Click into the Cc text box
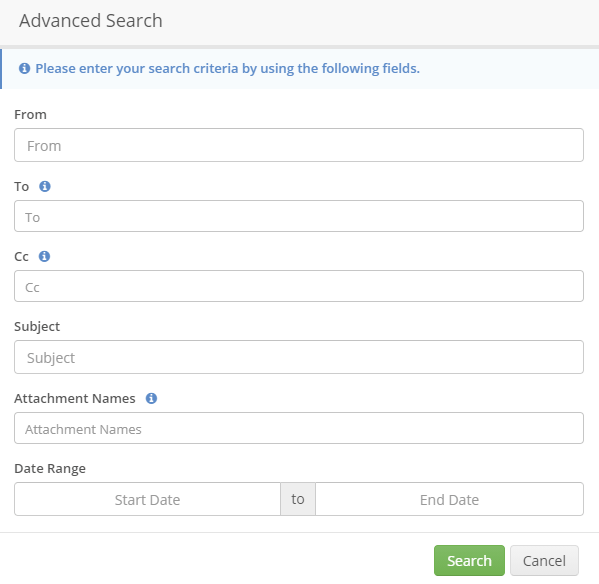Viewport: 599px width, 584px height. 299,286
